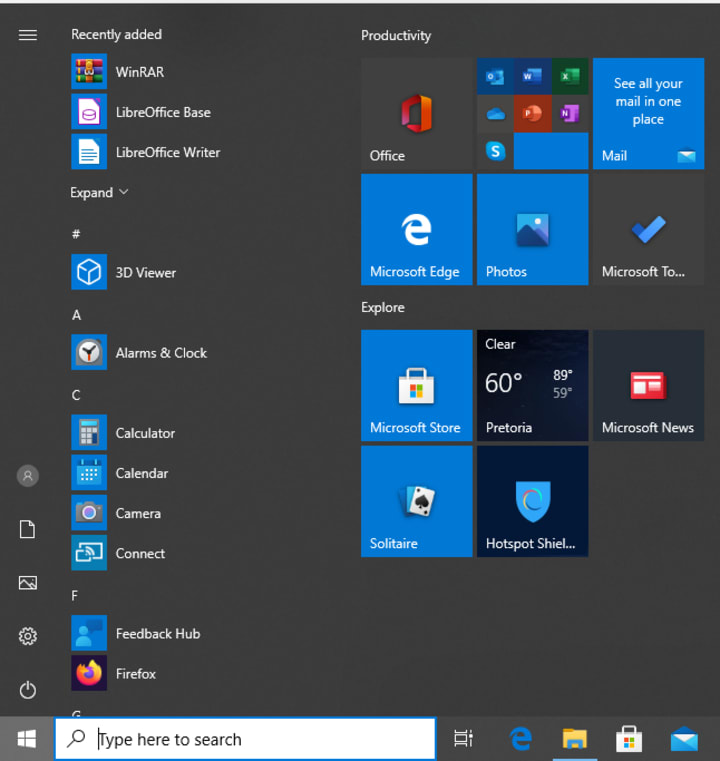Click the Recently added heading

pos(116,34)
